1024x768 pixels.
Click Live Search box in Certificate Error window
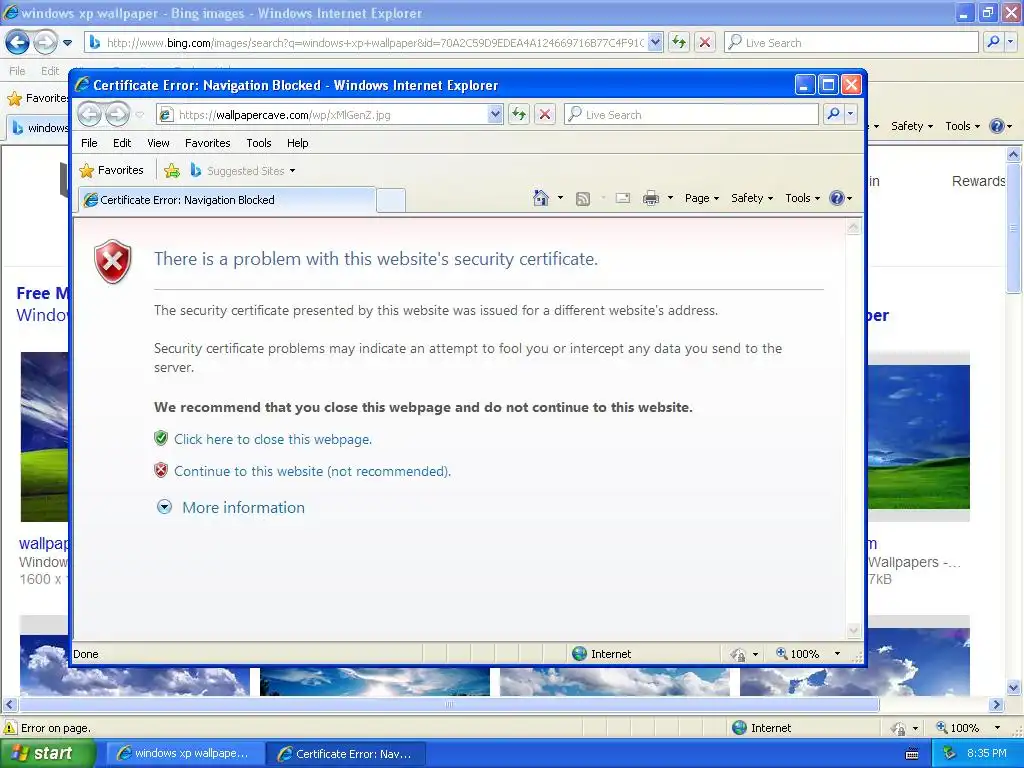pos(691,114)
